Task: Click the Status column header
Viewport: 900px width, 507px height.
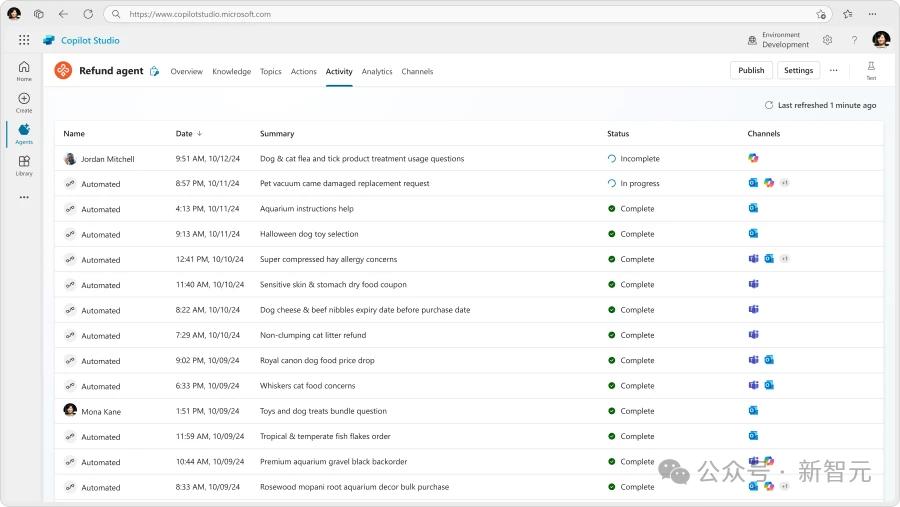Action: 618,133
